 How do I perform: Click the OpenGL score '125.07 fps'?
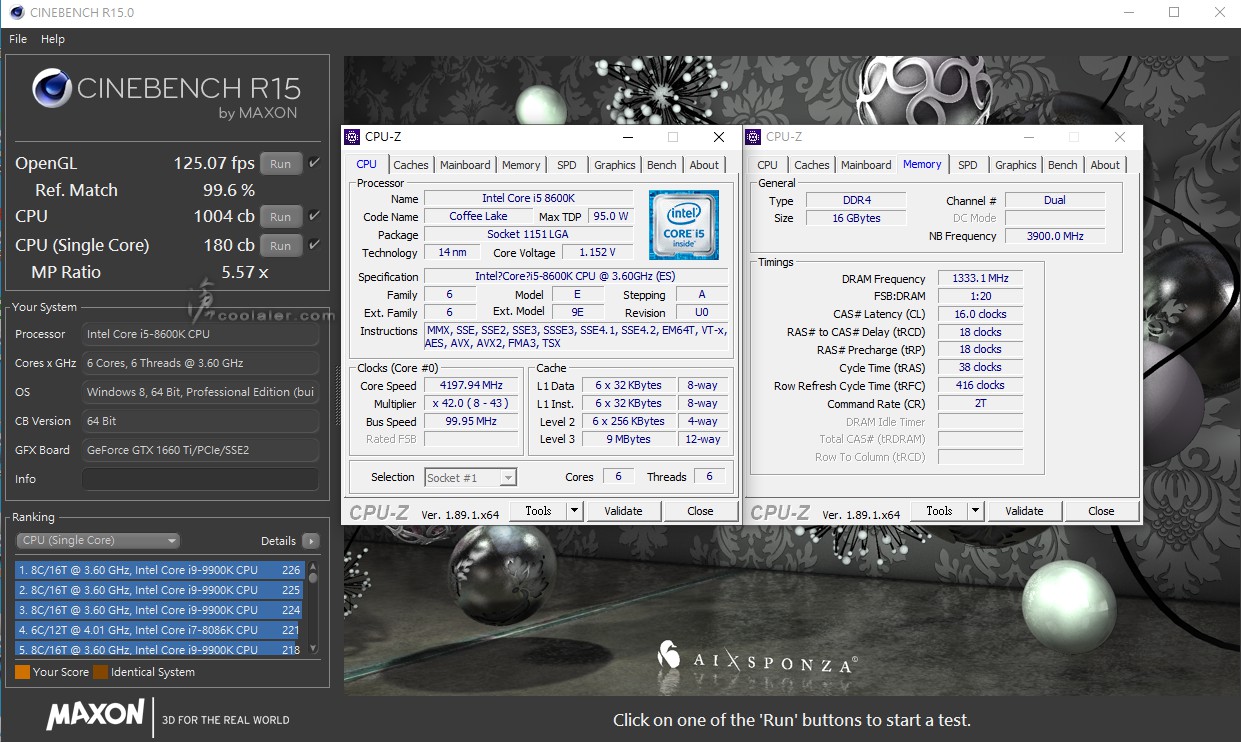coord(214,163)
